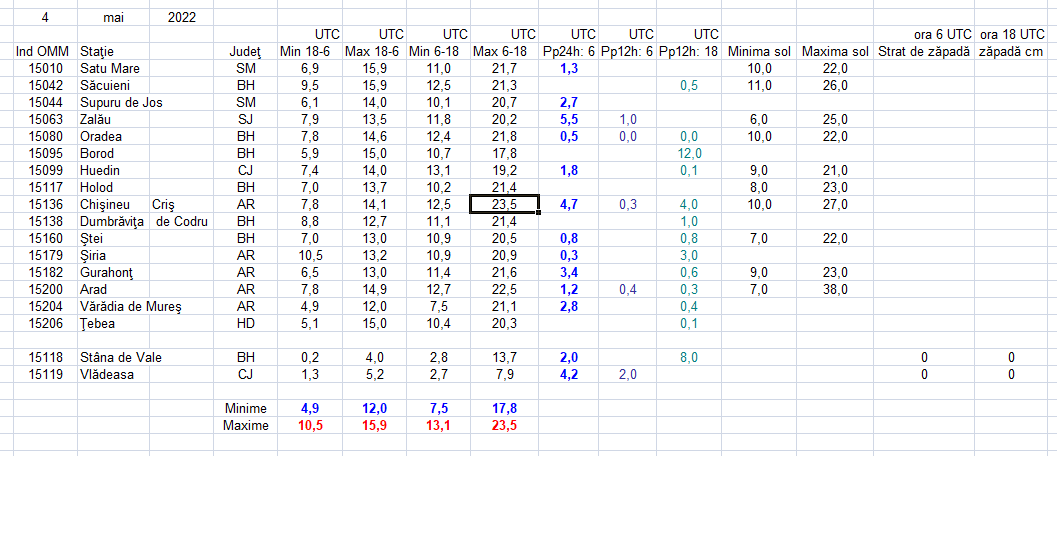
Task: Select the 'Pp12h: 18' header cell
Action: (x=689, y=51)
